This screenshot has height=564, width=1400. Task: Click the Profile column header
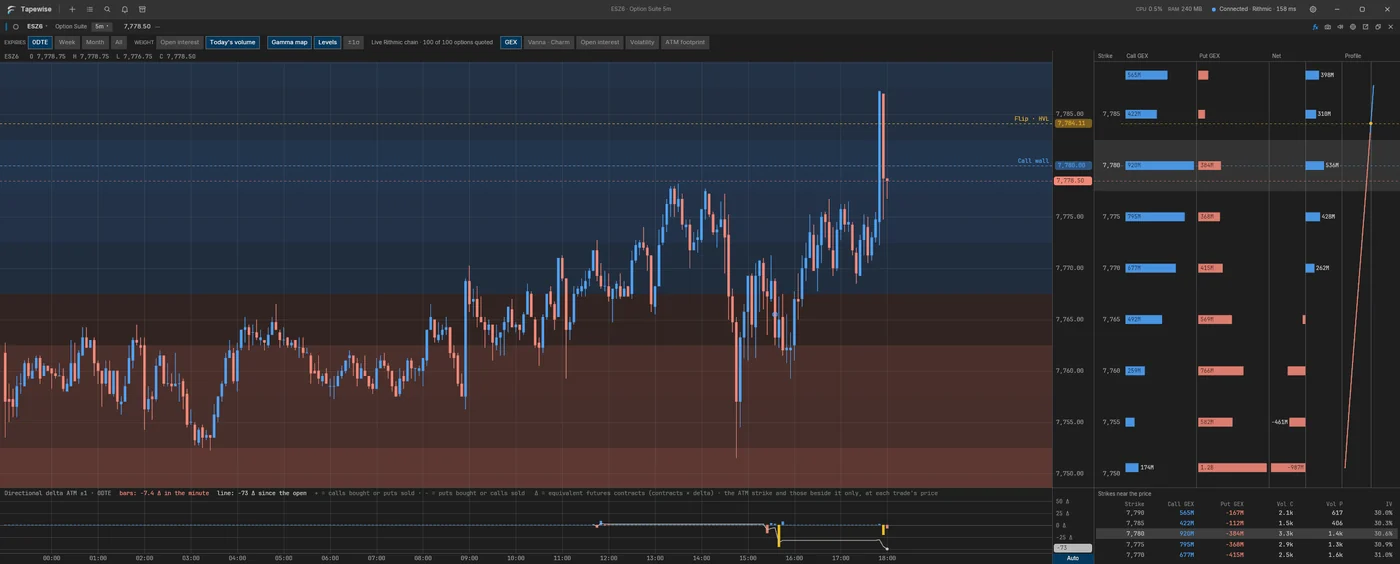pyautogui.click(x=1353, y=56)
